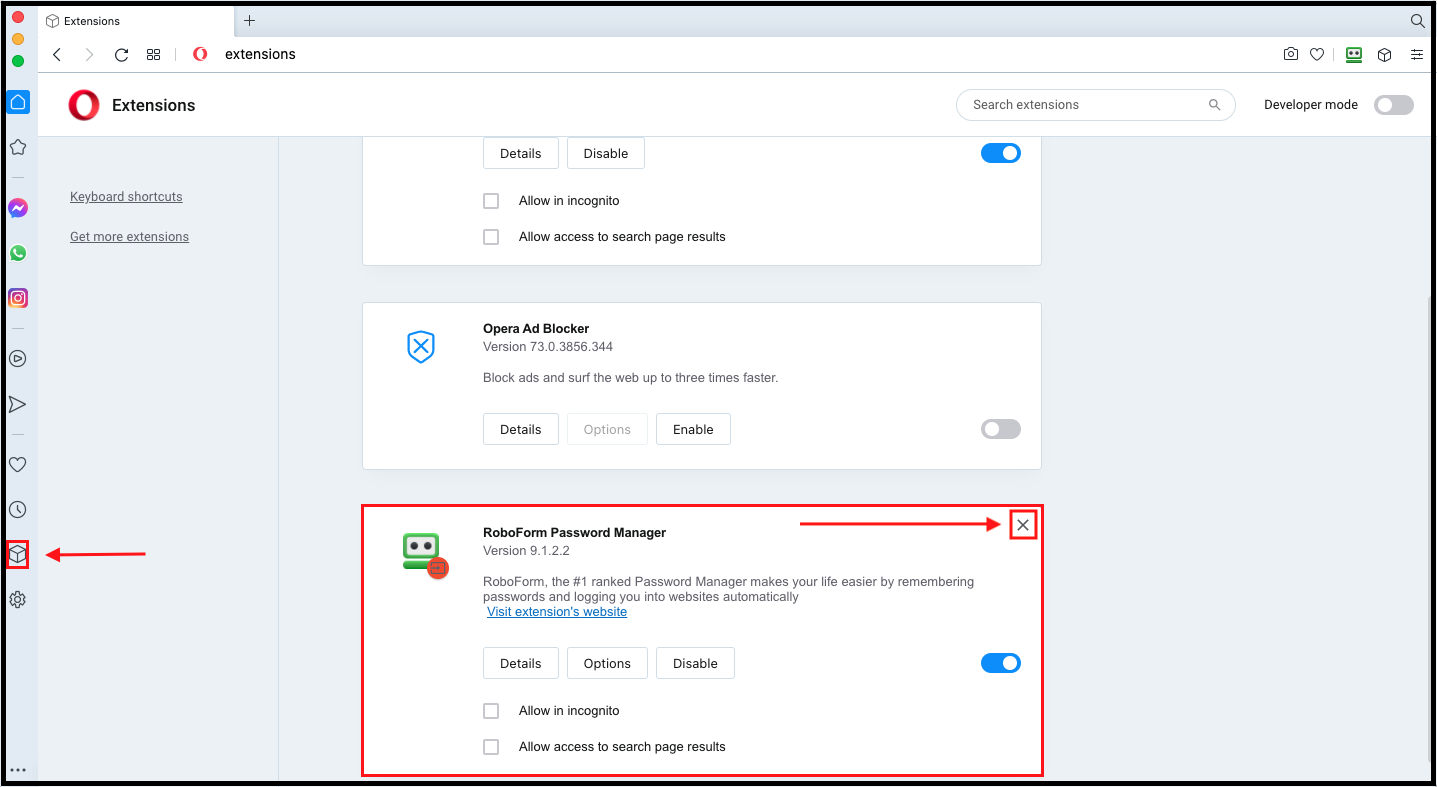Enable the Opera Ad Blocker toggle

click(x=1001, y=429)
